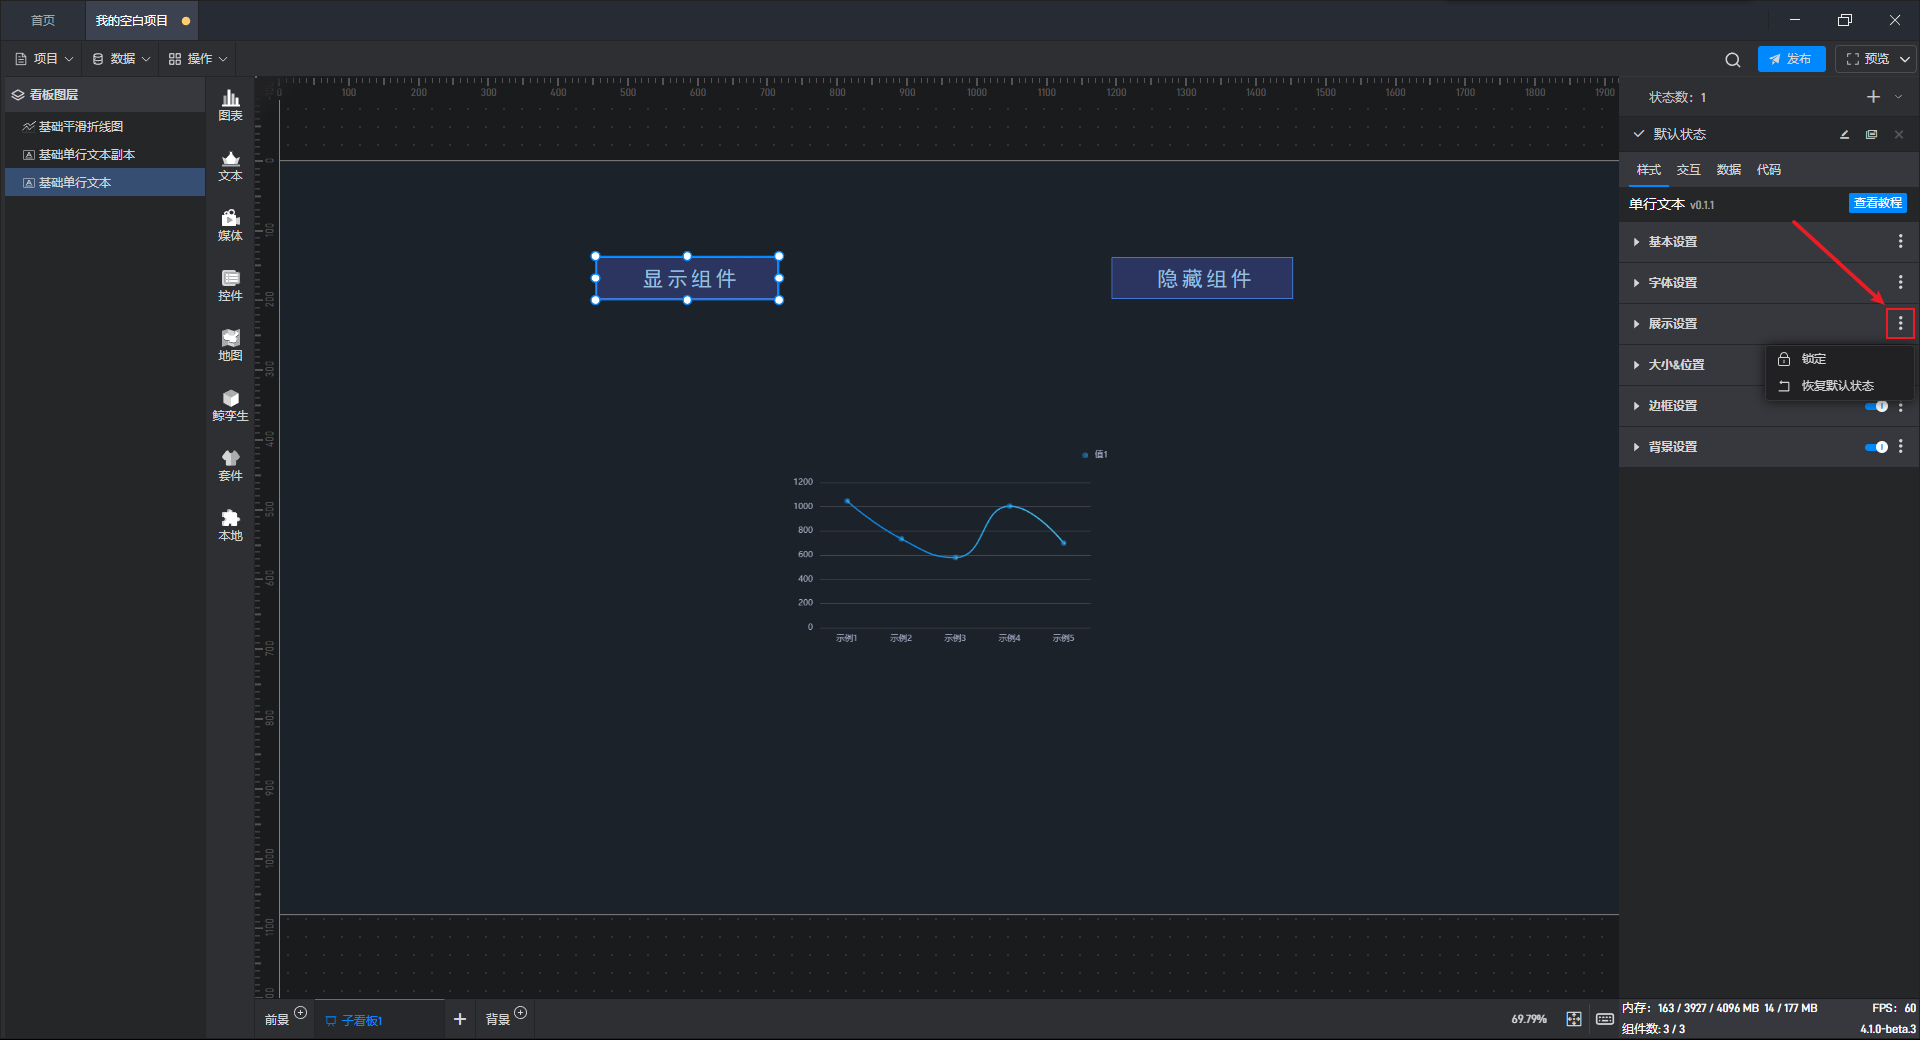Select the 样式 tab
This screenshot has width=1920, height=1040.
1649,170
